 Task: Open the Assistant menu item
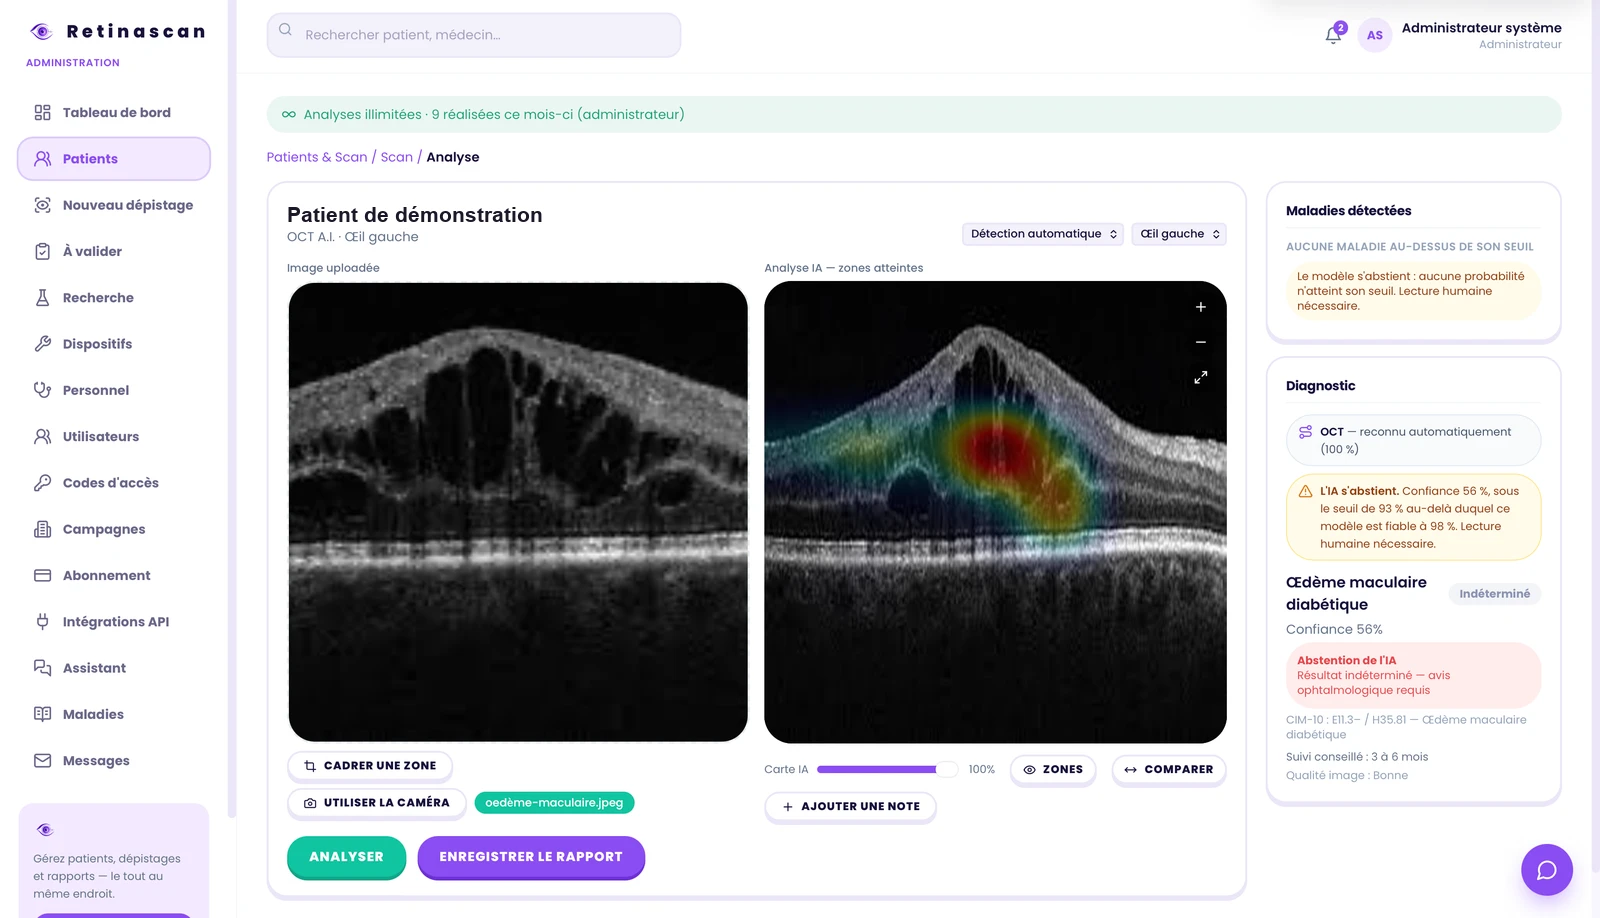114,668
